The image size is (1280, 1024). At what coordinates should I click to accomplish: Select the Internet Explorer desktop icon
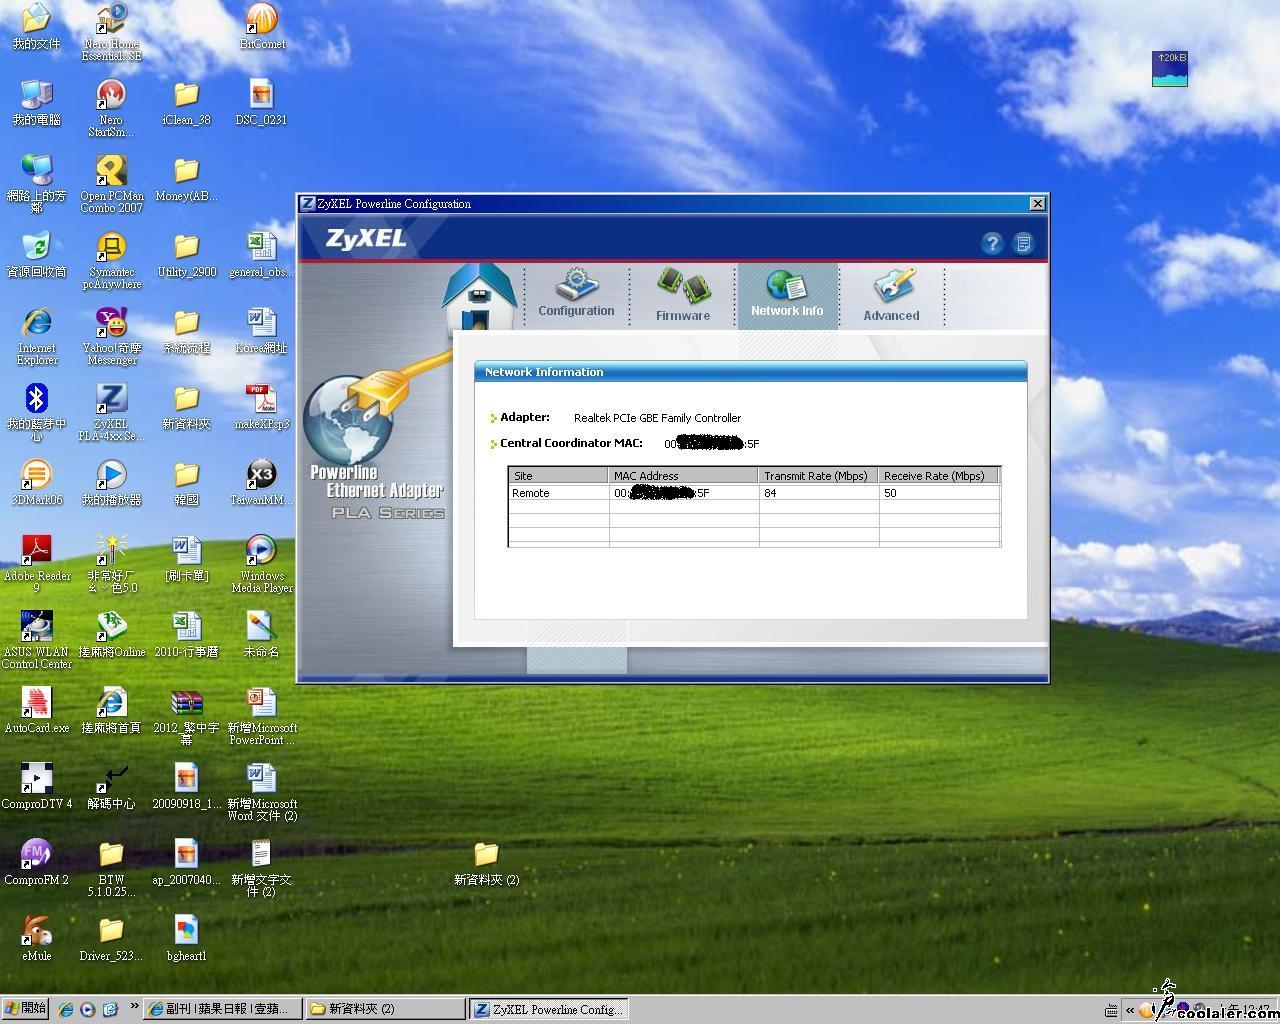pyautogui.click(x=37, y=336)
